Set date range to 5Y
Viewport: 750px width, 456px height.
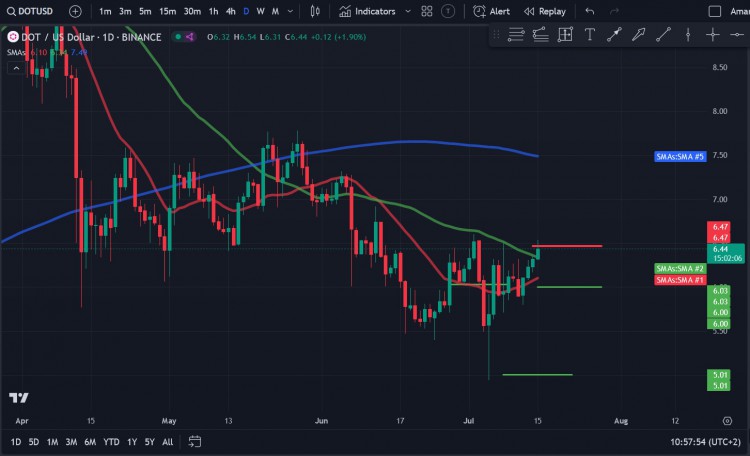[150, 442]
